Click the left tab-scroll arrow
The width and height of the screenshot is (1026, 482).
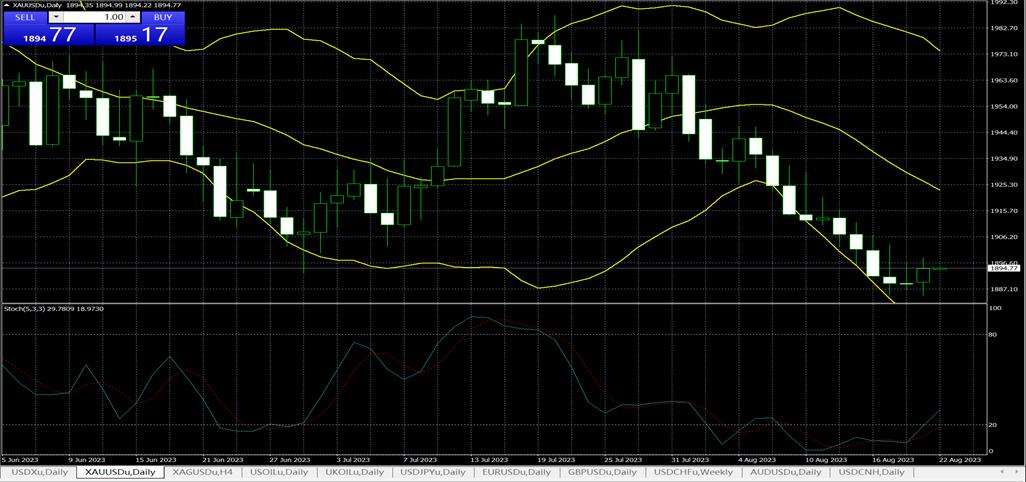point(1004,472)
